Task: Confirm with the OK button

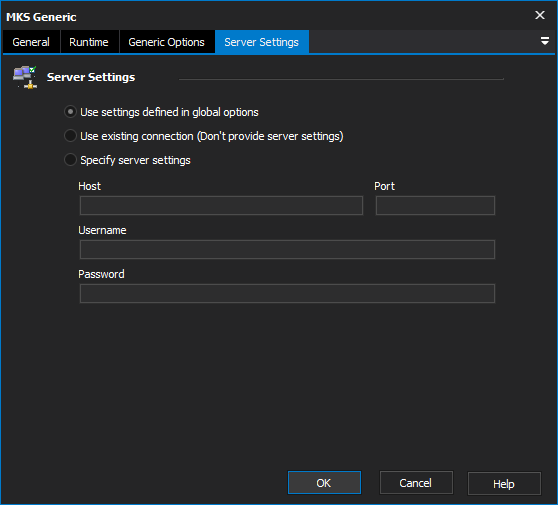Action: point(324,483)
